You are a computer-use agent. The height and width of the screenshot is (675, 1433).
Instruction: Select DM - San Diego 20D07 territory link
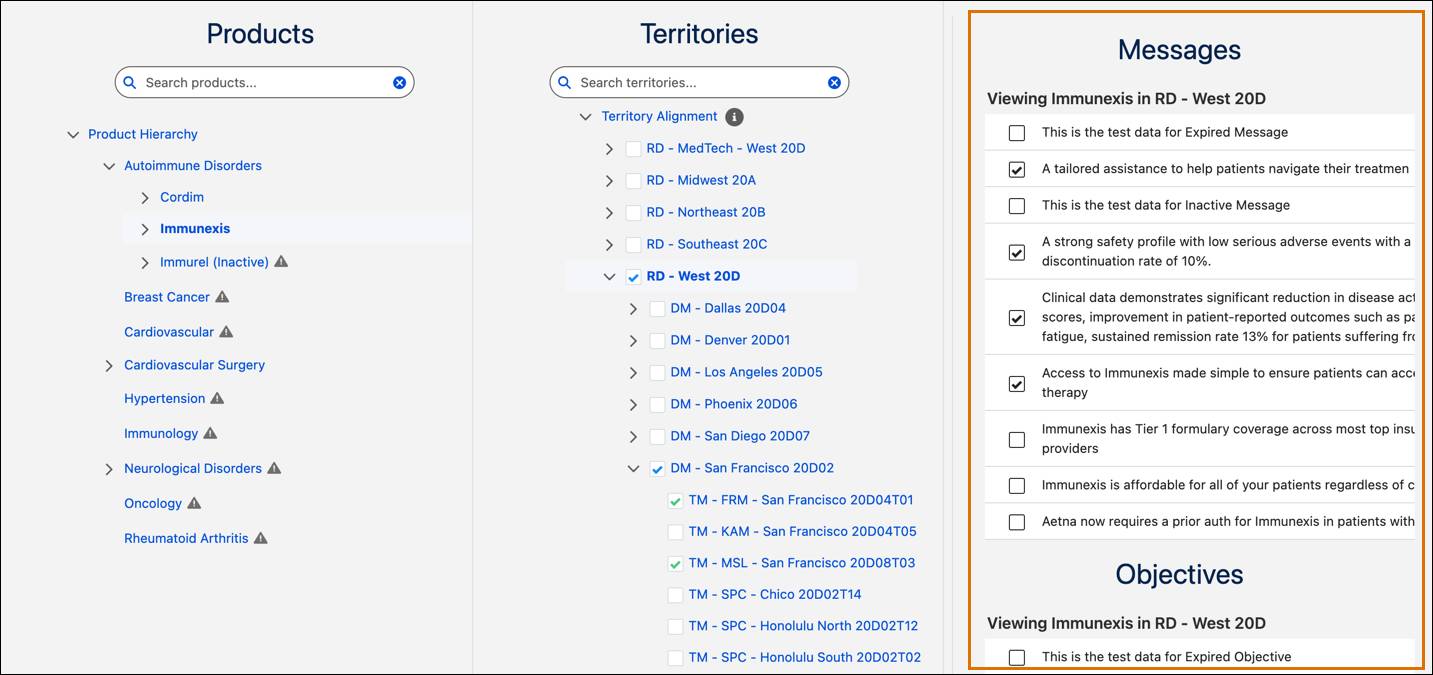point(740,436)
